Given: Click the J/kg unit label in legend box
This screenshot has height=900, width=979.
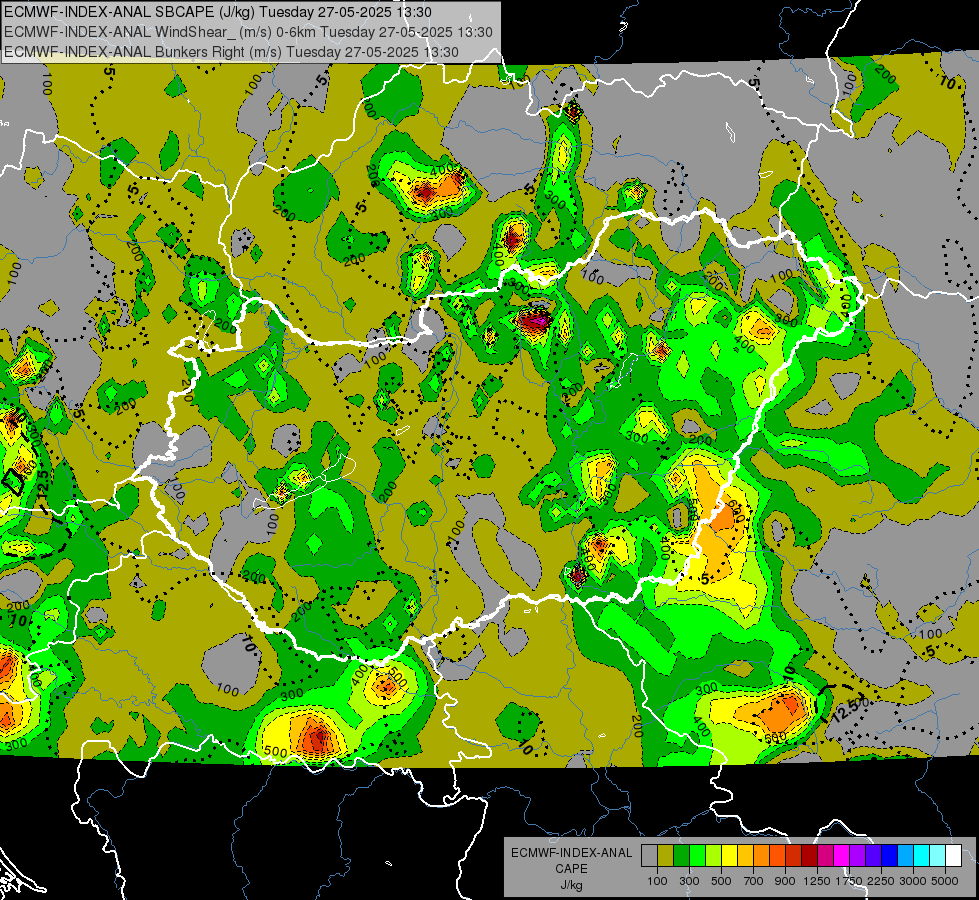Looking at the screenshot, I should (x=571, y=885).
